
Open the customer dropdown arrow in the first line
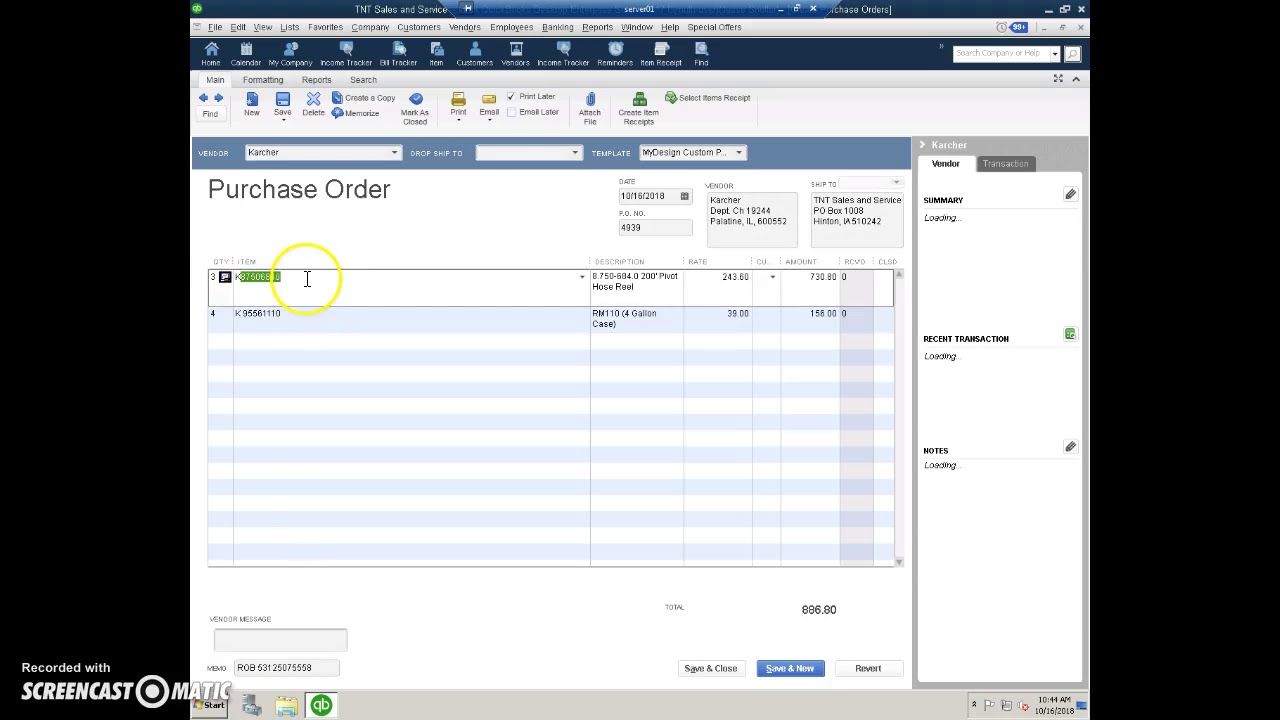[x=772, y=277]
